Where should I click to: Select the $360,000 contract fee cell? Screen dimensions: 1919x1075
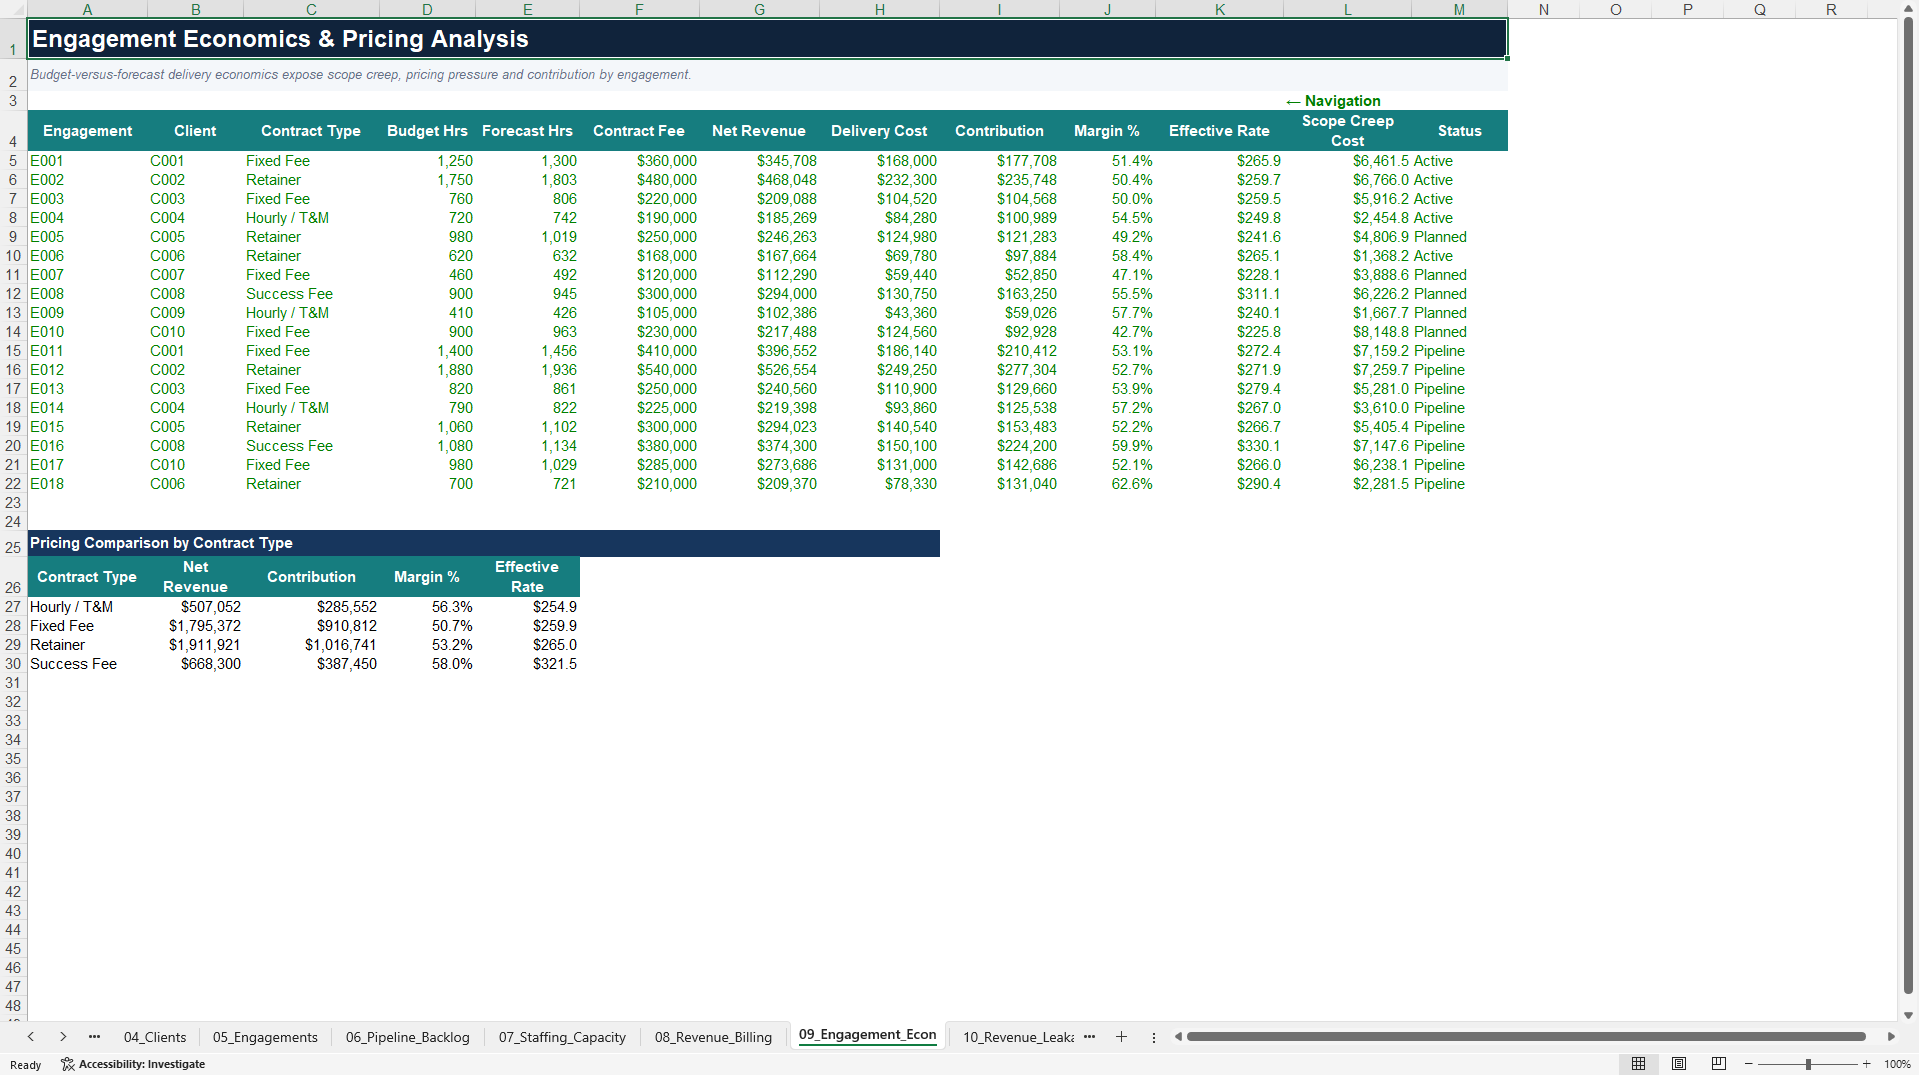(x=639, y=161)
